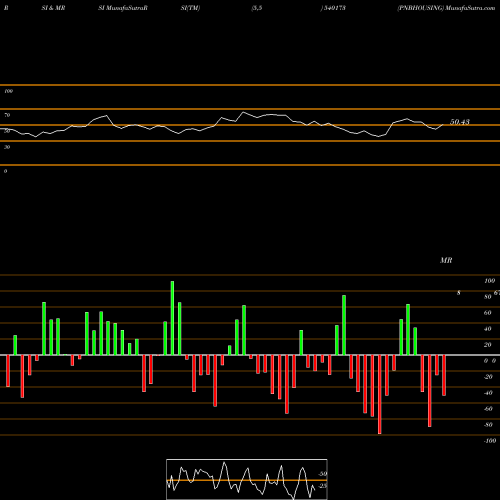500x500 pixels.
Task: Click the '100' label on the RSI axis
Action: pos(8,91)
